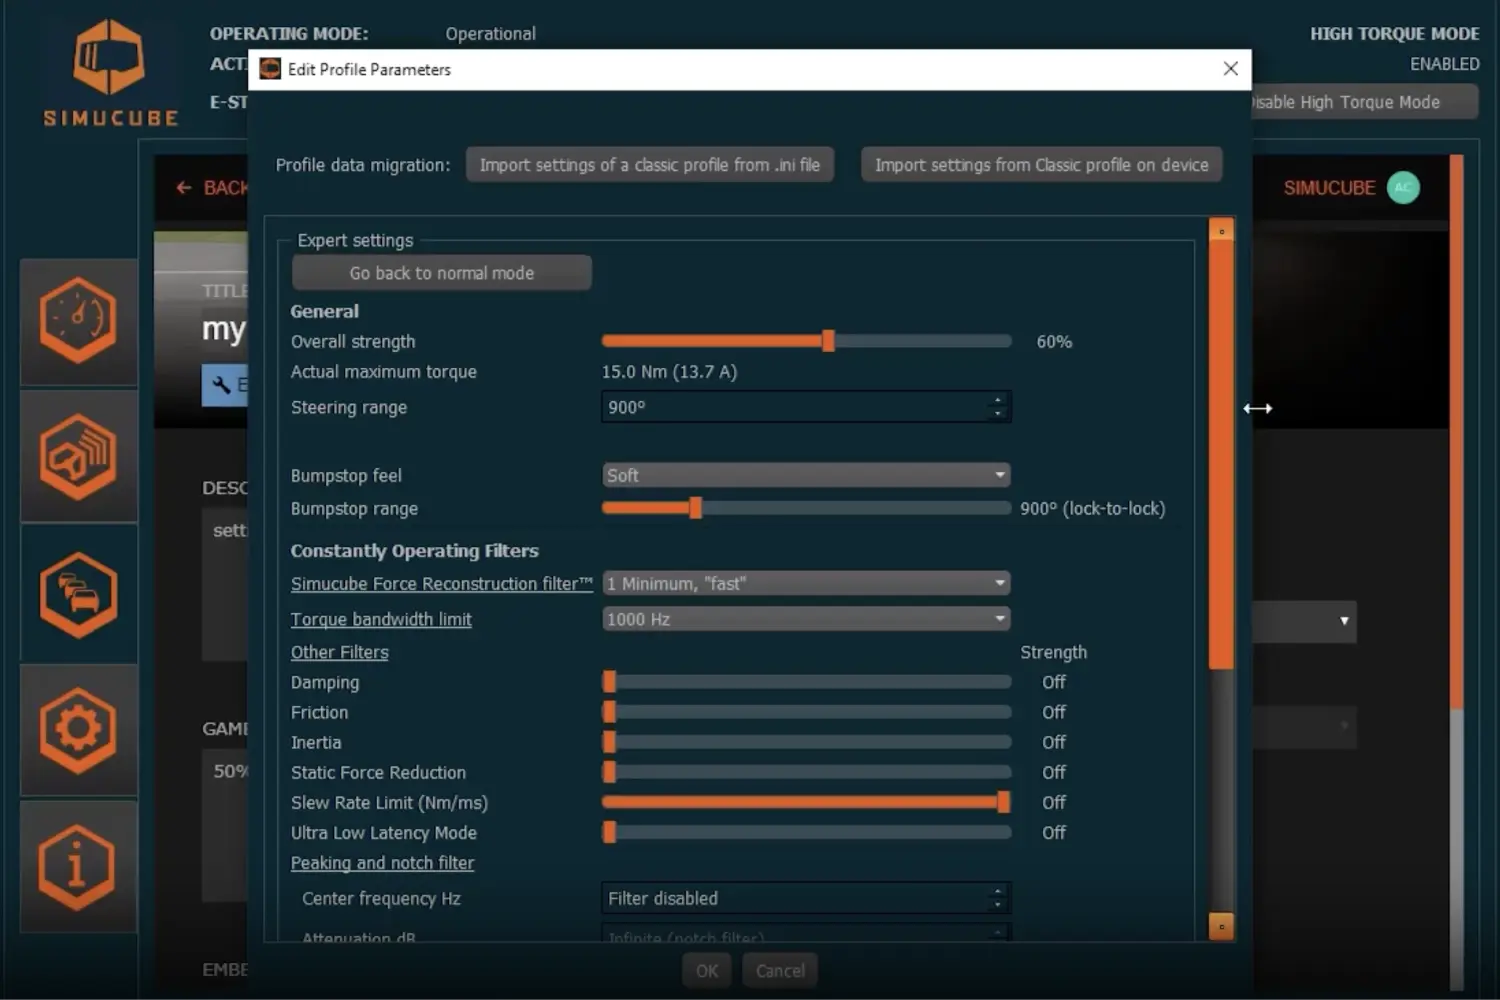Click the Simucube icon in the dialog title bar
This screenshot has height=1000, width=1500.
[269, 69]
